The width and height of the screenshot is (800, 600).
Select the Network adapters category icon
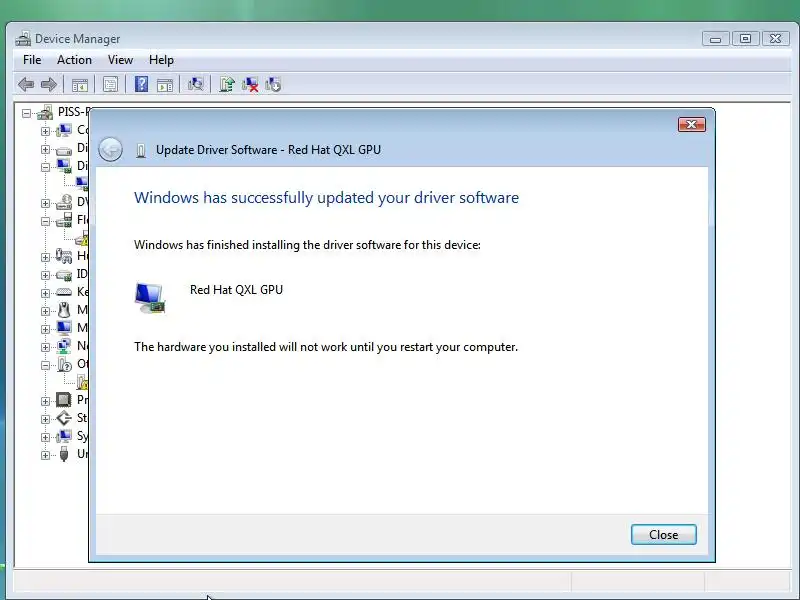pos(64,346)
